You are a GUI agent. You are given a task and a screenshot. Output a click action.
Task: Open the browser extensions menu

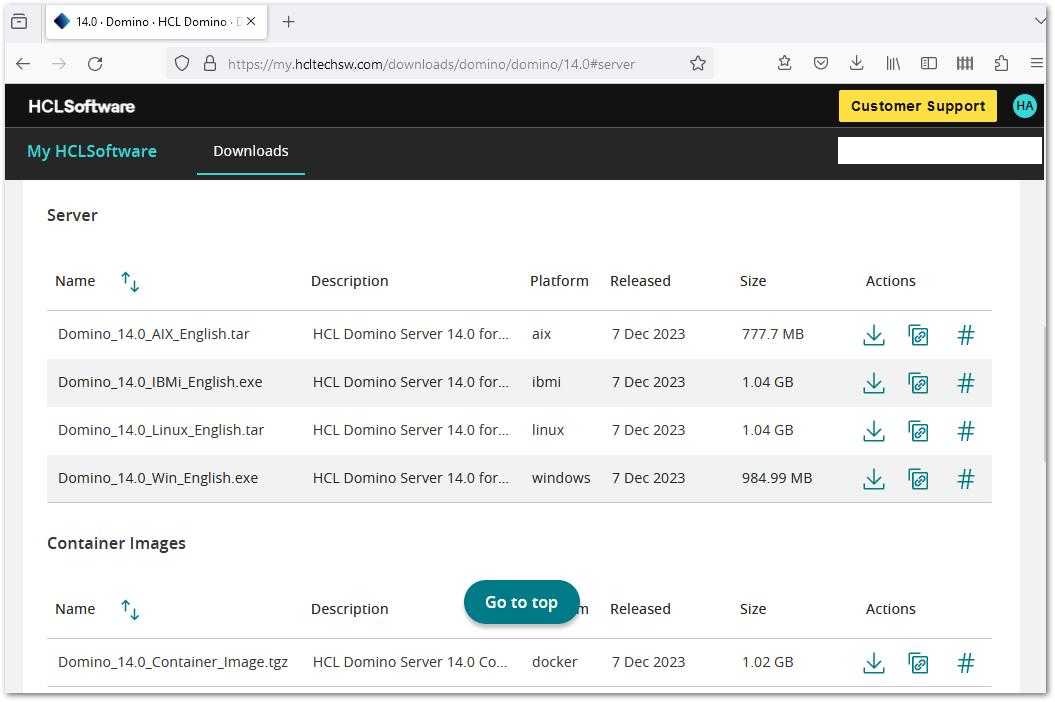pyautogui.click(x=1001, y=63)
